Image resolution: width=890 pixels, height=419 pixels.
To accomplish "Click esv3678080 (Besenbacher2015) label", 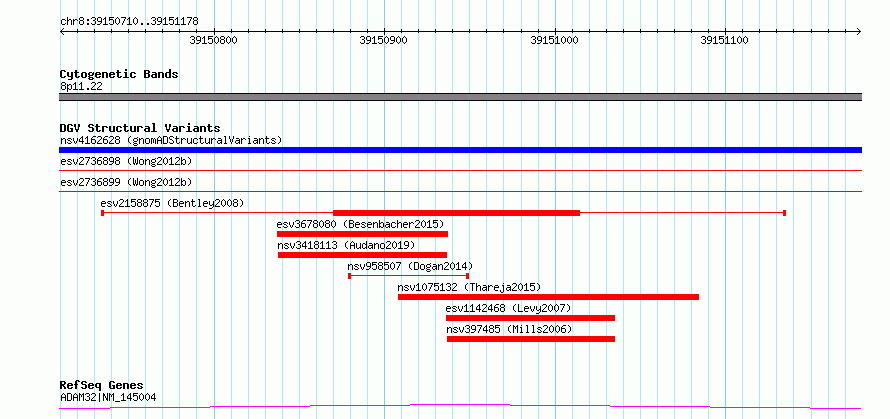I will (360, 224).
